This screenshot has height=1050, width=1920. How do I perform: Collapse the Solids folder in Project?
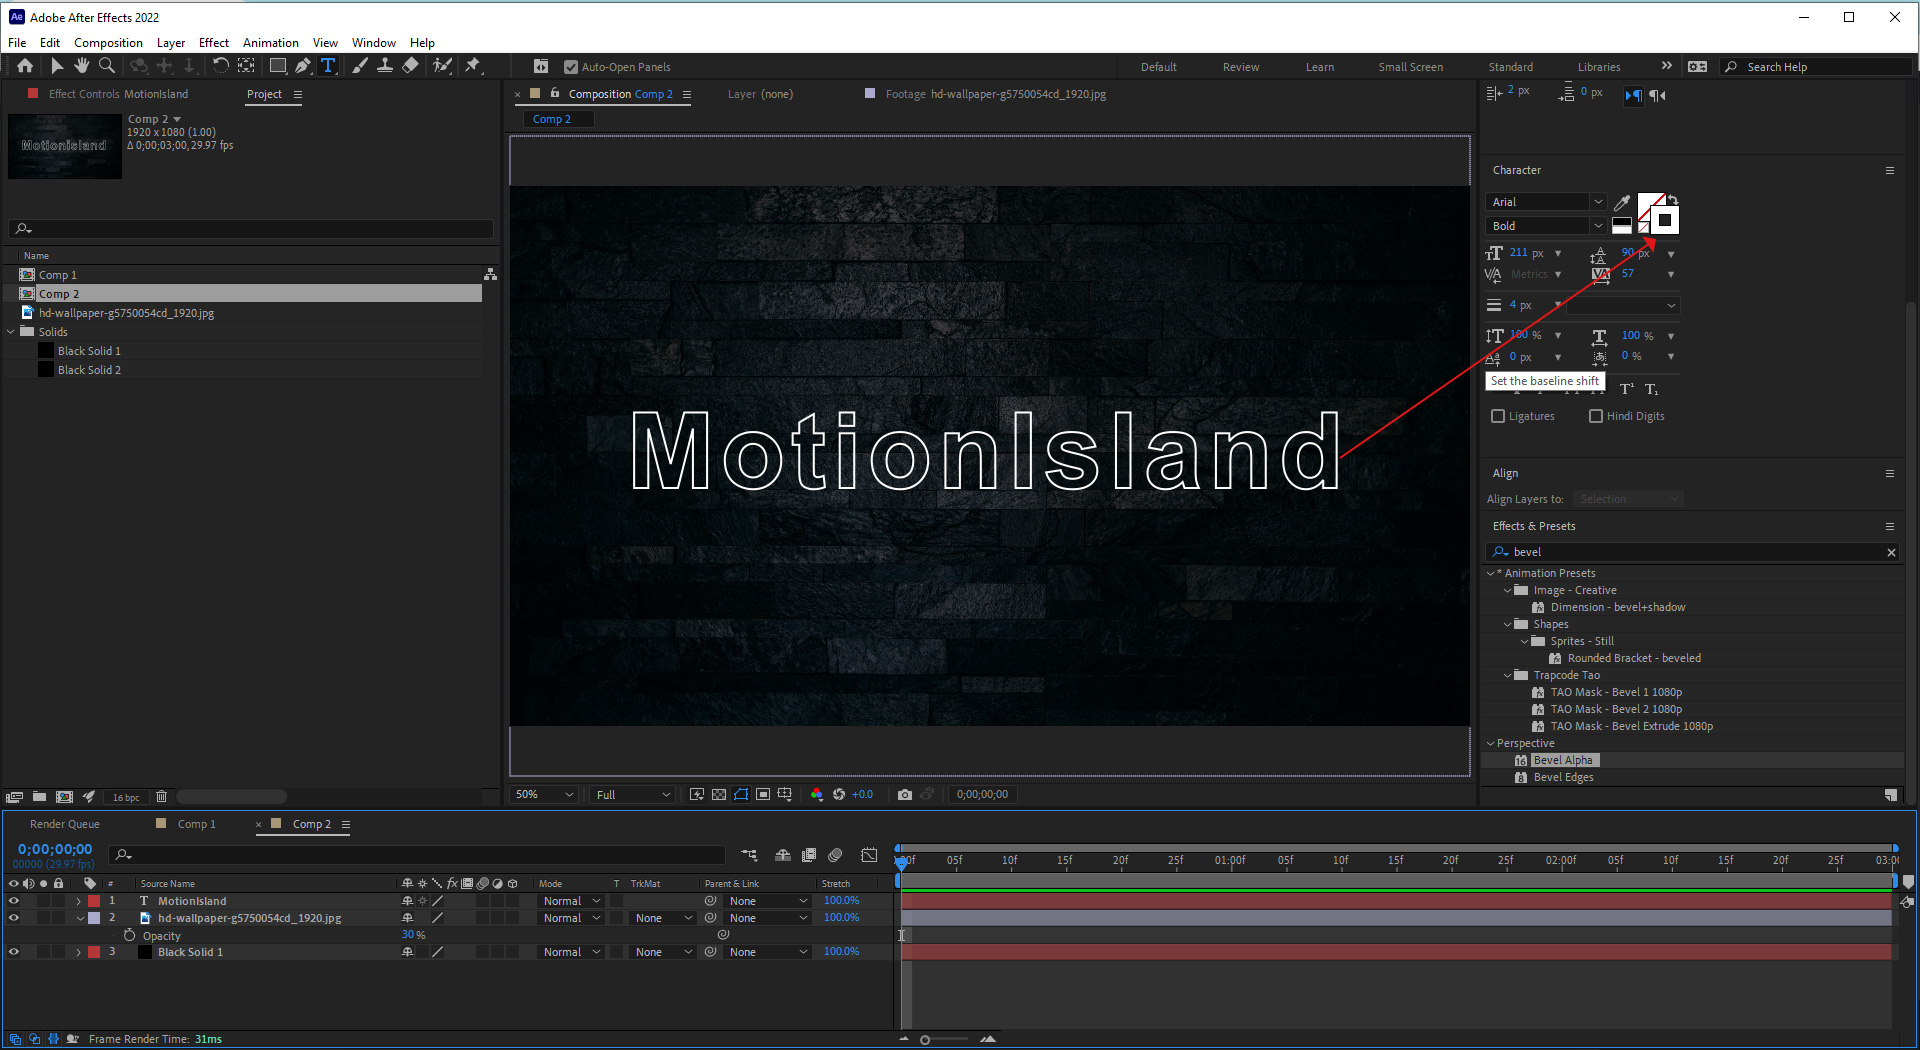[11, 332]
